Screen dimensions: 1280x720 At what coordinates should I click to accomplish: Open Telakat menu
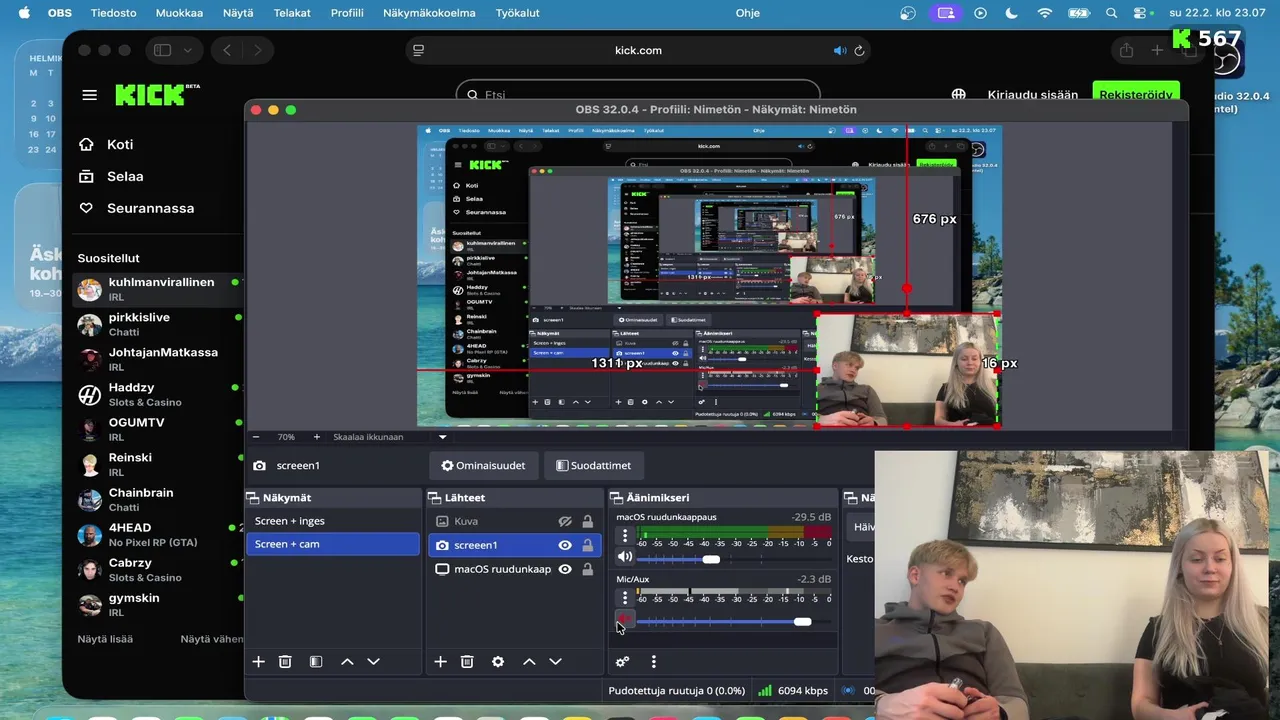[292, 13]
